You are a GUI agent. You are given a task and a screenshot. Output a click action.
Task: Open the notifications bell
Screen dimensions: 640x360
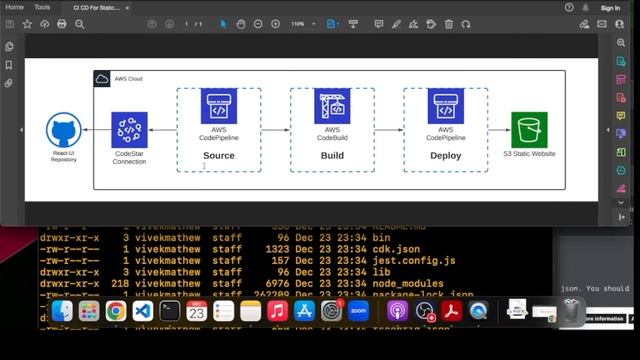click(585, 7)
